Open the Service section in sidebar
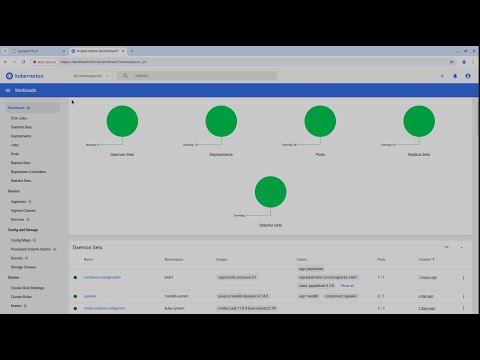The image size is (480, 360). pos(14,191)
